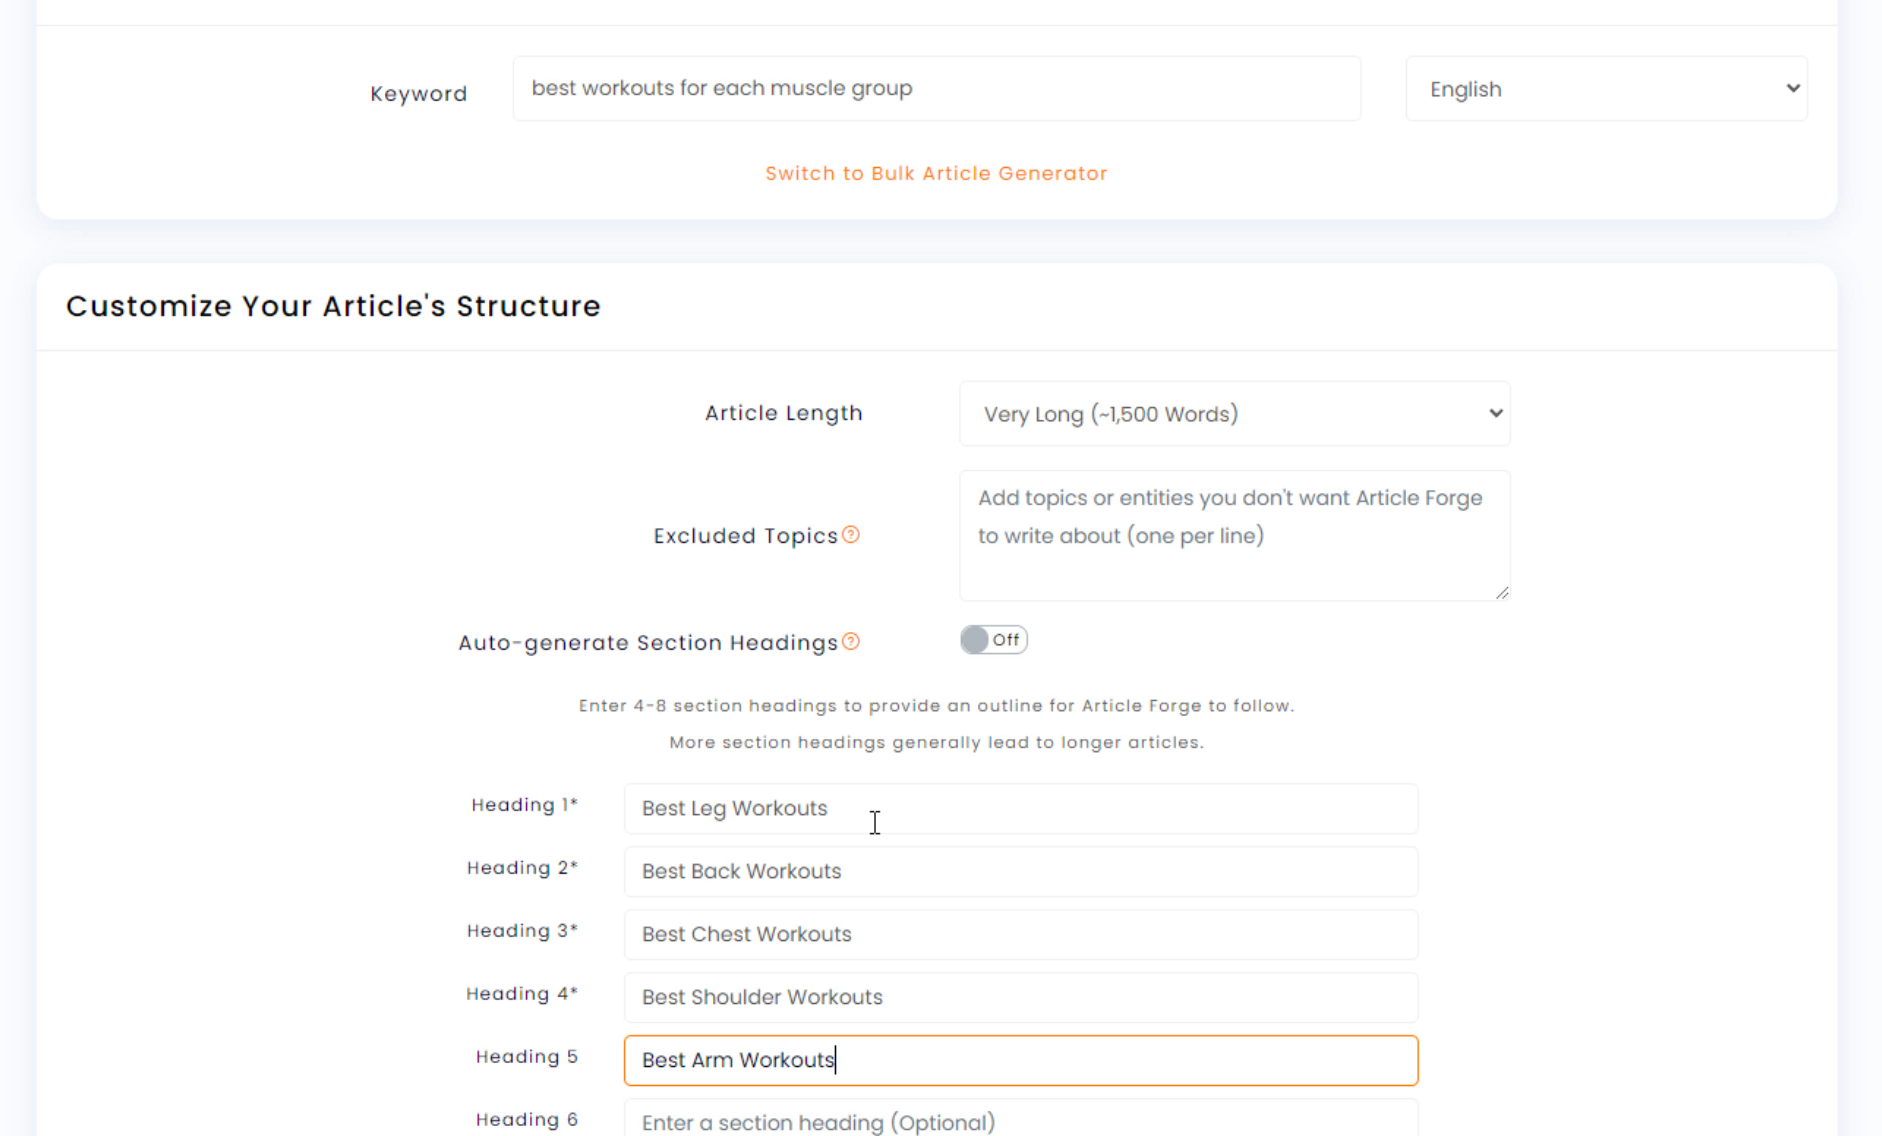
Task: Focus the Best Shoulder Workouts heading input
Action: point(1020,998)
